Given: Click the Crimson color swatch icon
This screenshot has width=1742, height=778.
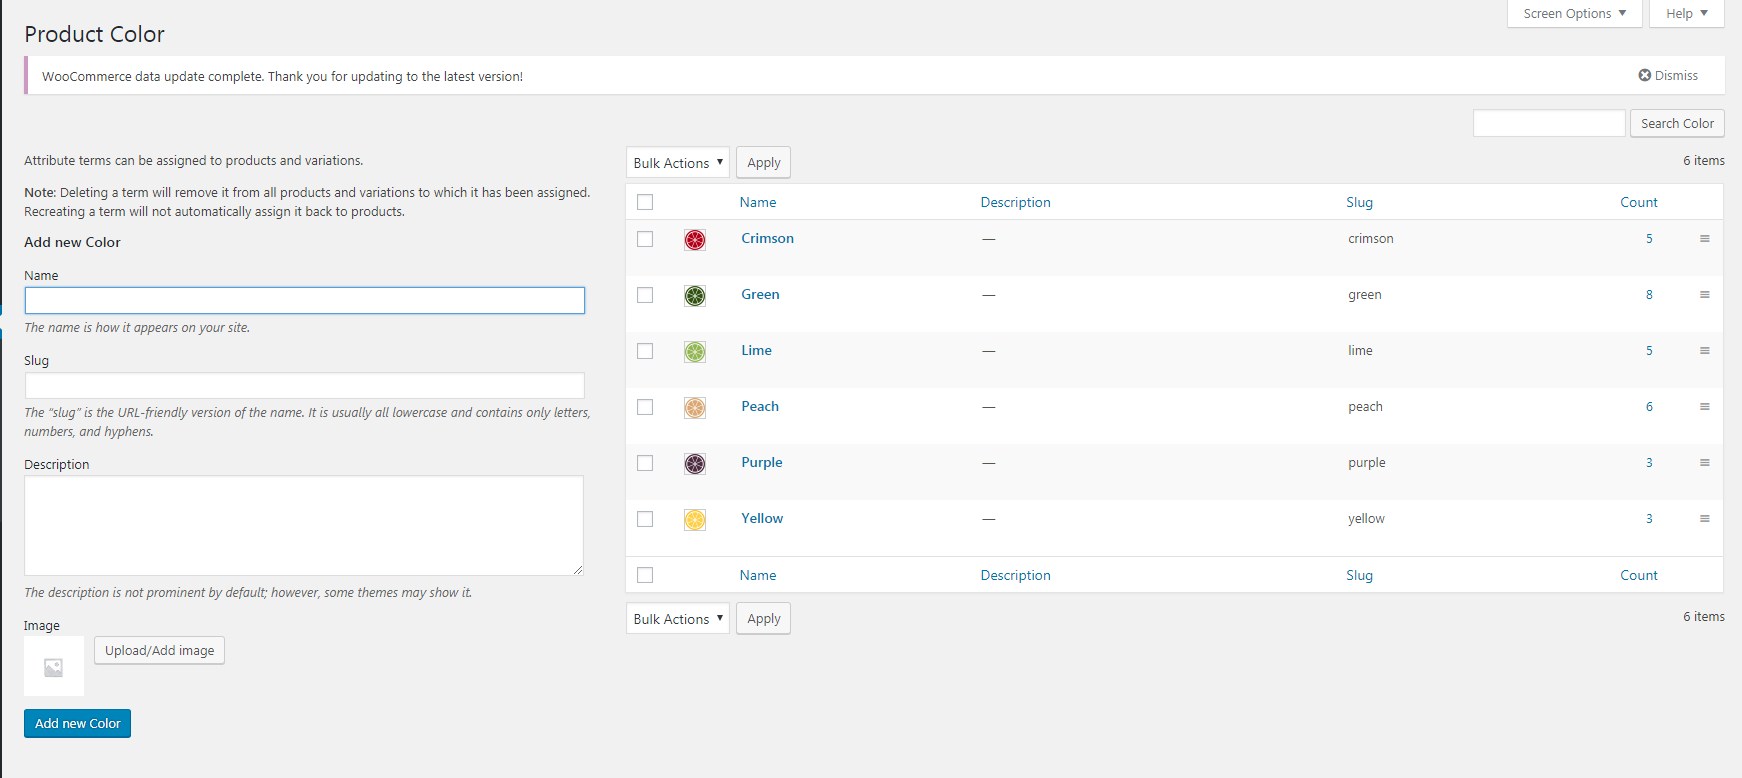Looking at the screenshot, I should pyautogui.click(x=695, y=240).
